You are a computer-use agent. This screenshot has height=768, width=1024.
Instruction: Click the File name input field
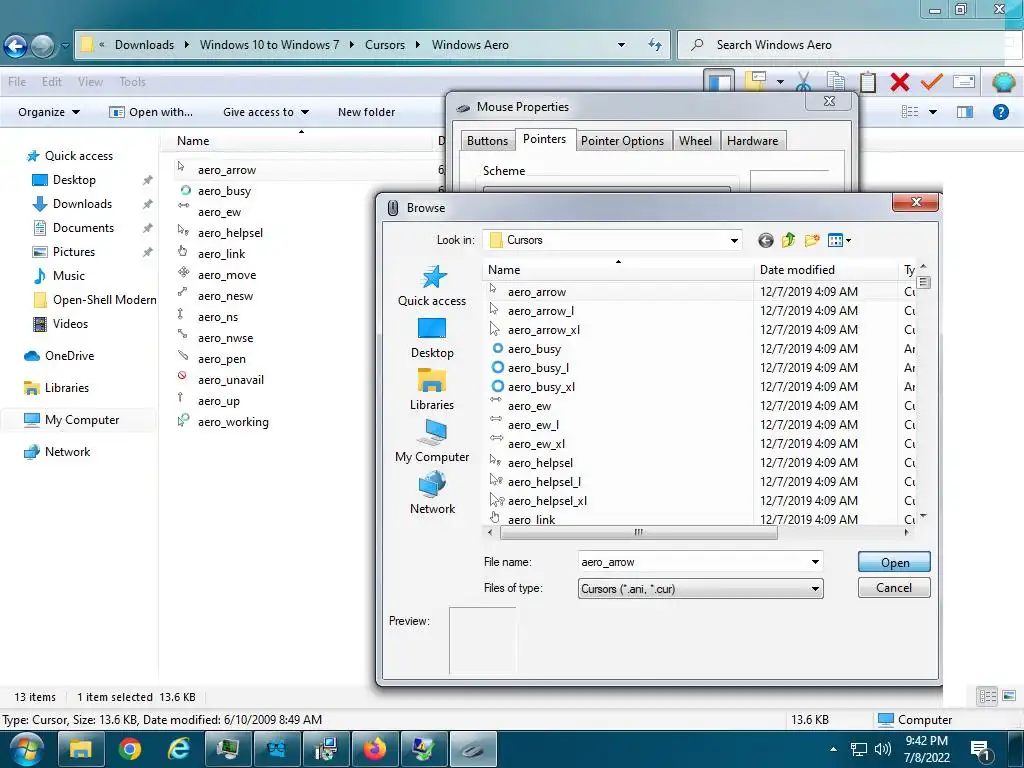click(694, 562)
